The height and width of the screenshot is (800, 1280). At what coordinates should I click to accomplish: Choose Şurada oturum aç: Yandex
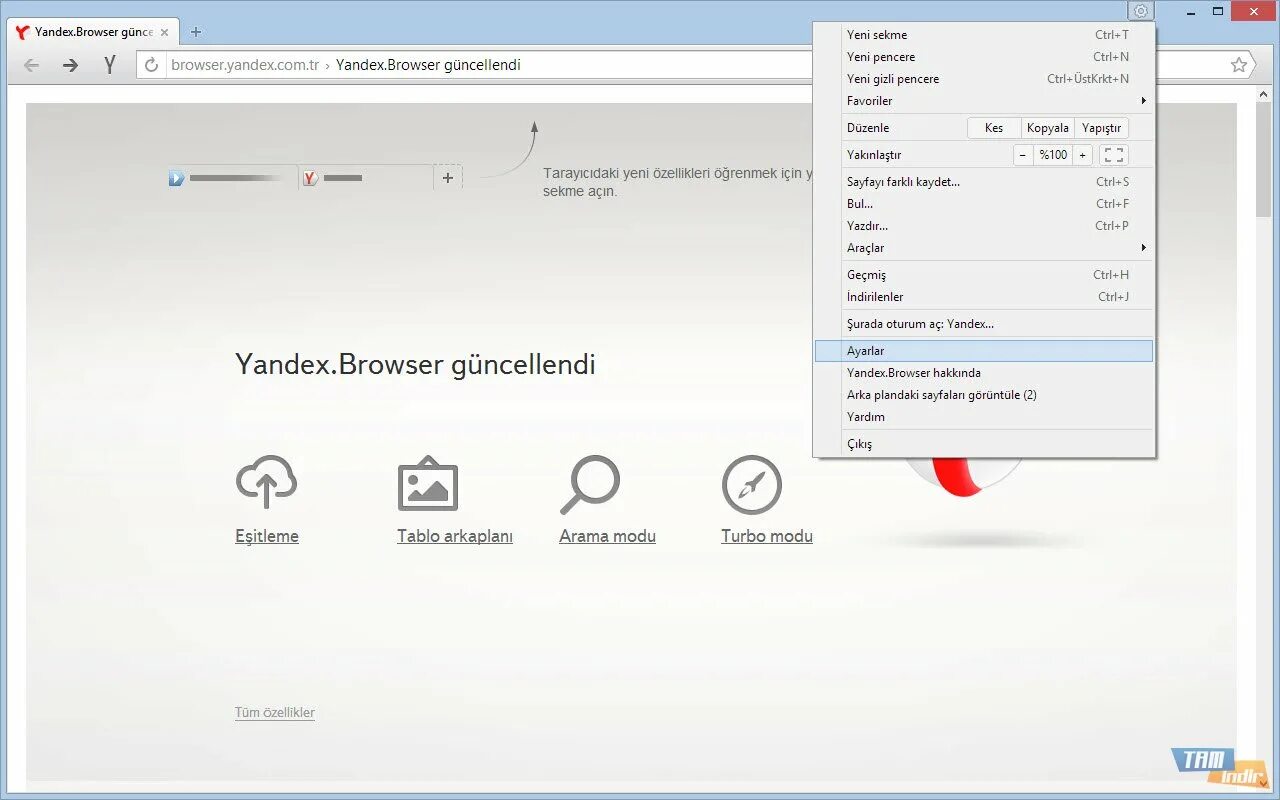[985, 324]
